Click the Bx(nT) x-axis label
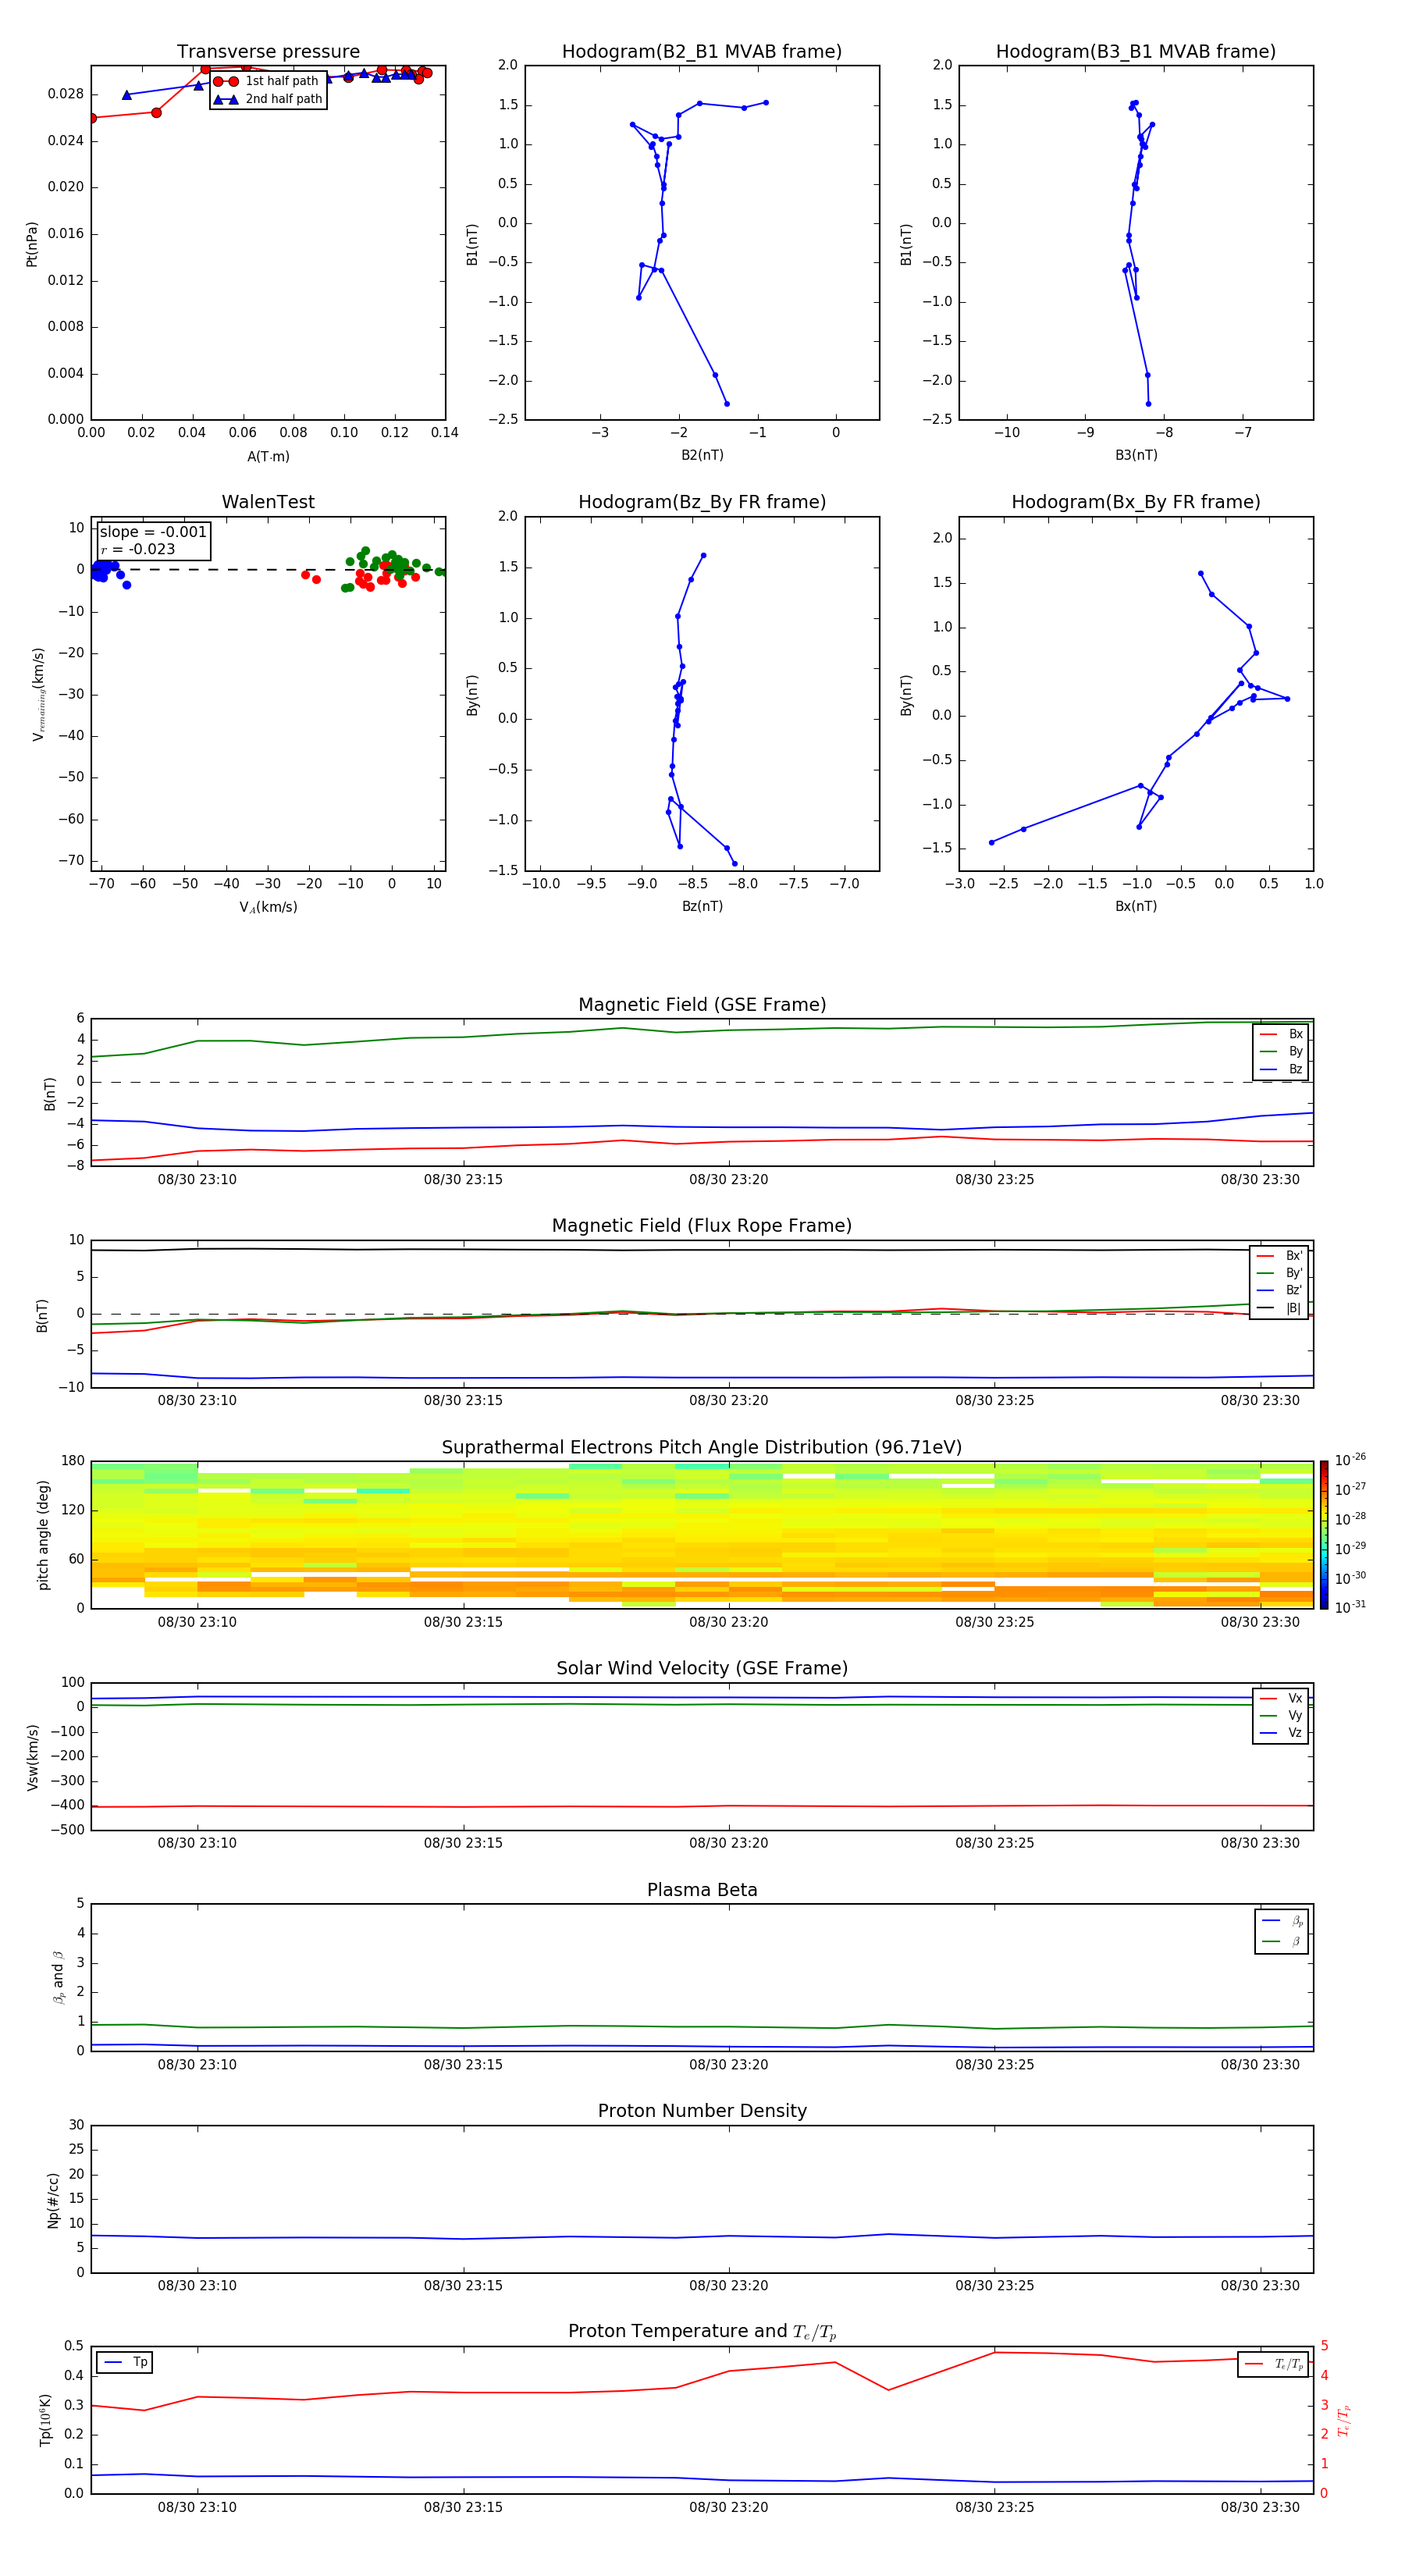Viewport: 1405px width, 2576px height. (1136, 906)
